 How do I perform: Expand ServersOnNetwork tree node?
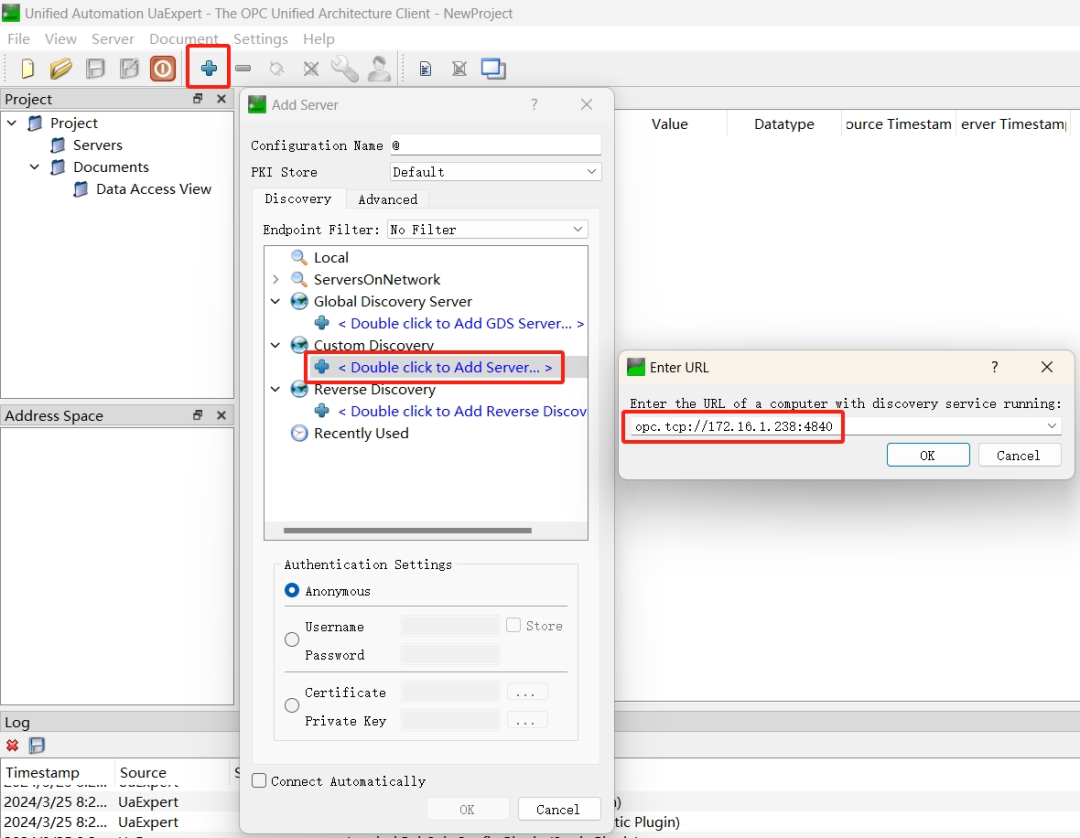(x=276, y=280)
